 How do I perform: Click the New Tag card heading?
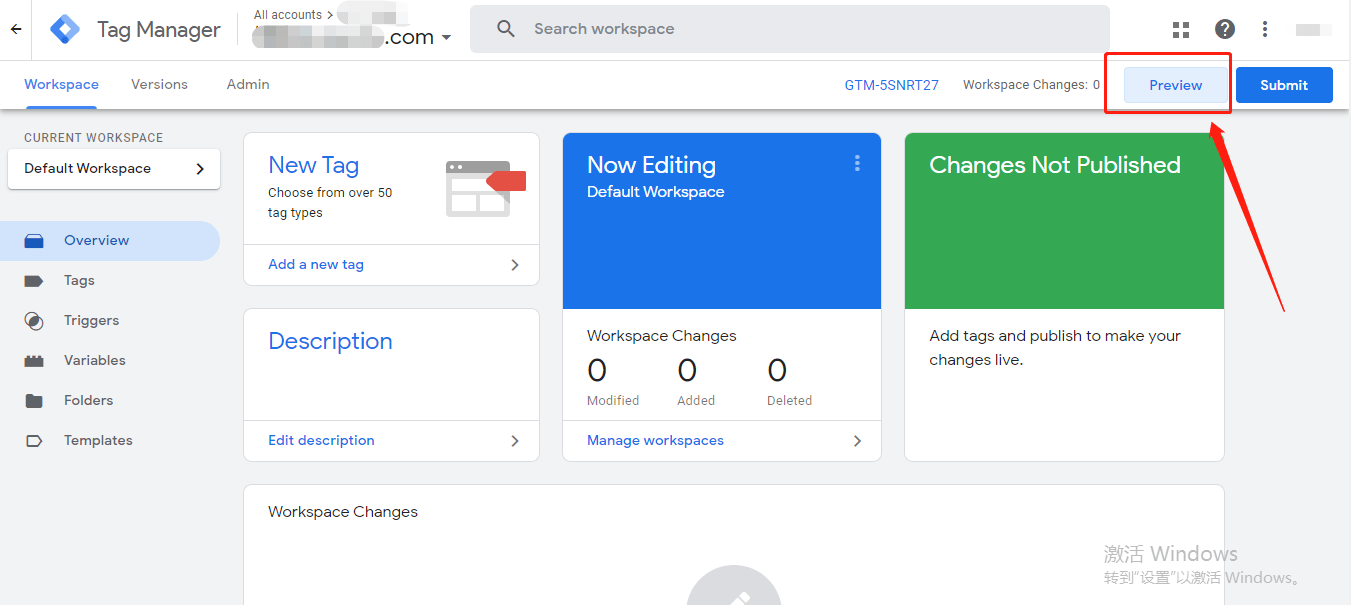[x=313, y=165]
